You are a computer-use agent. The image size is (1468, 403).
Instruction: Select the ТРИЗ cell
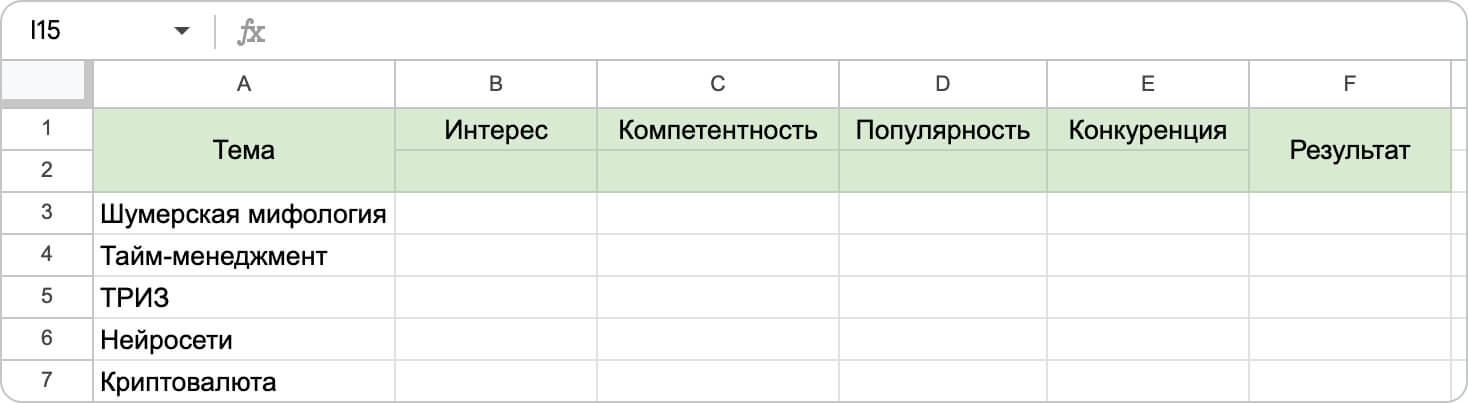(244, 297)
